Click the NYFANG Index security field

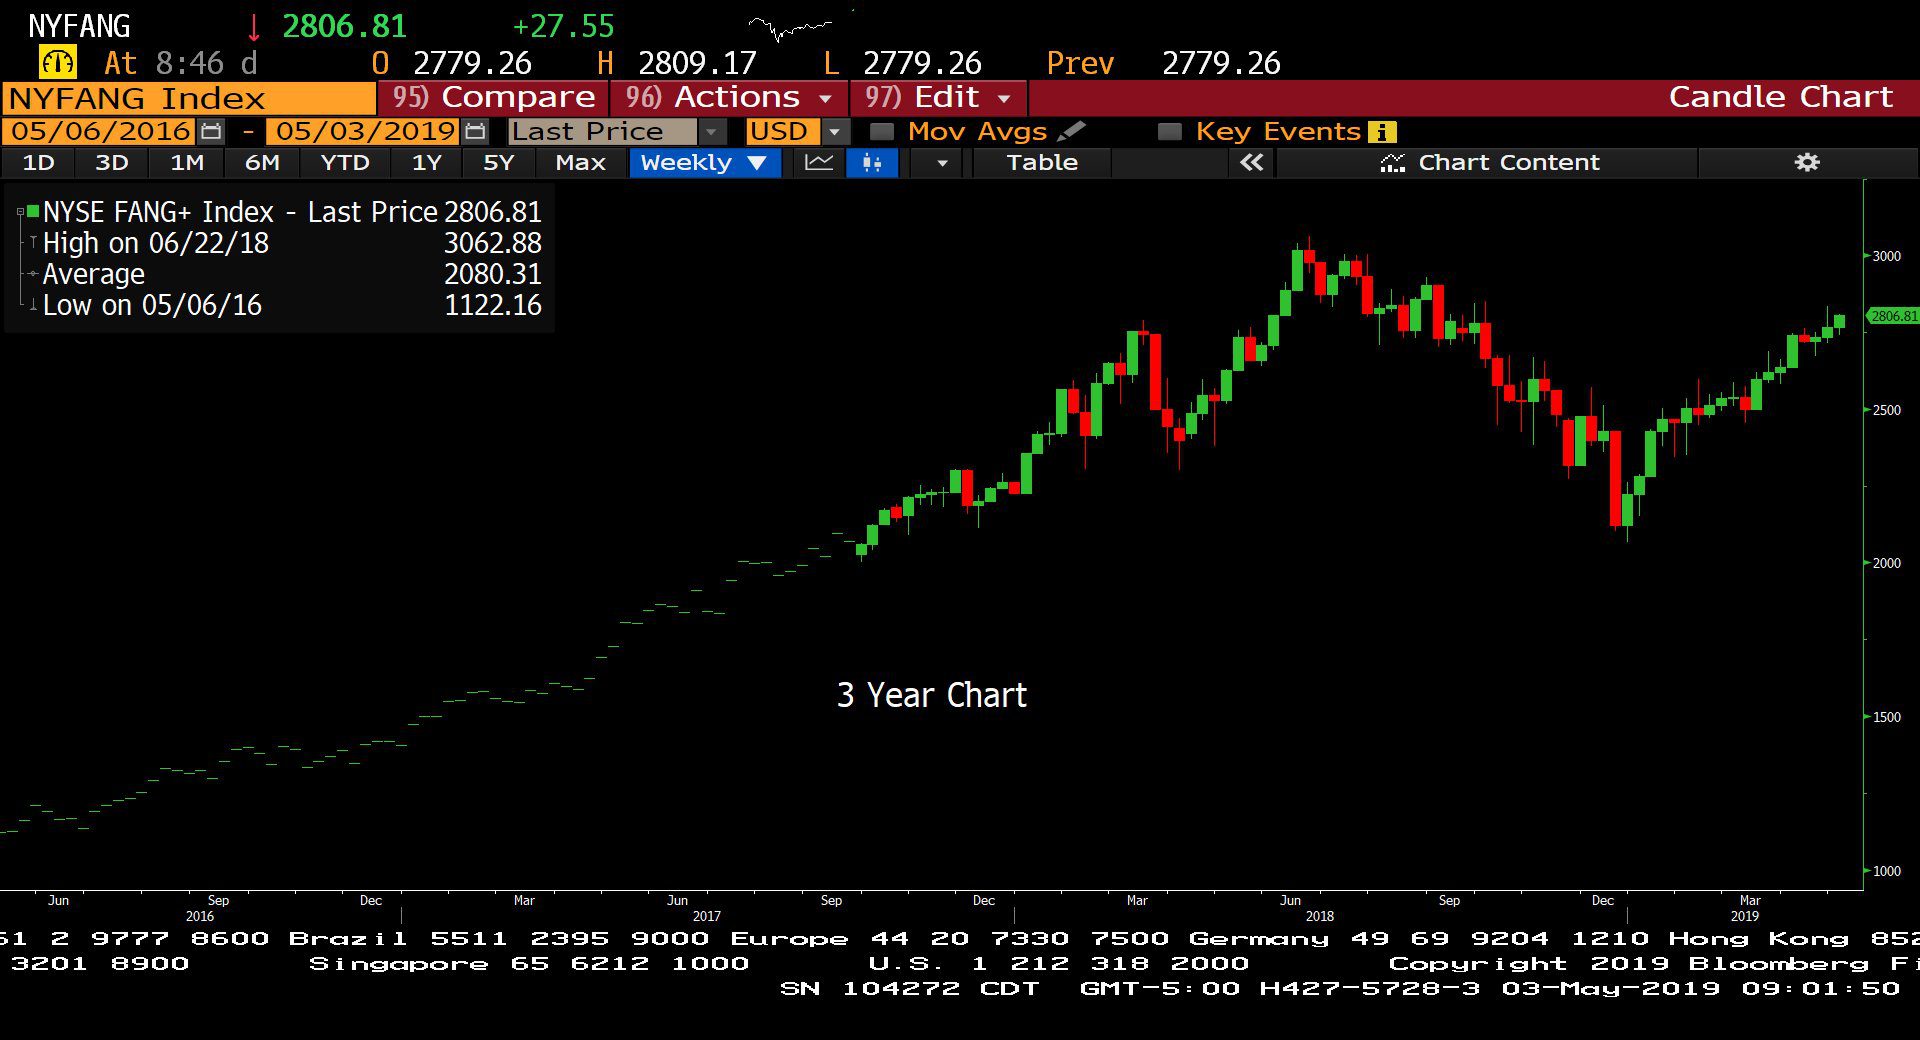pos(189,99)
